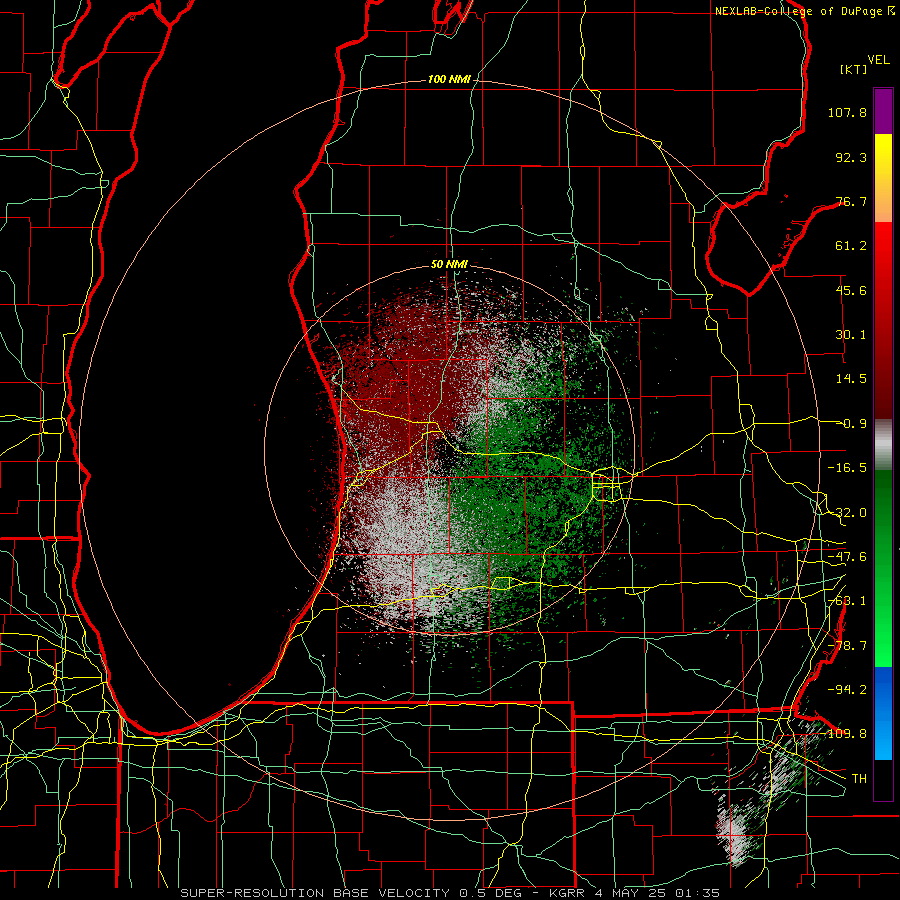Click the yellow-orange segment of the color bar
The image size is (900, 900).
point(883,178)
